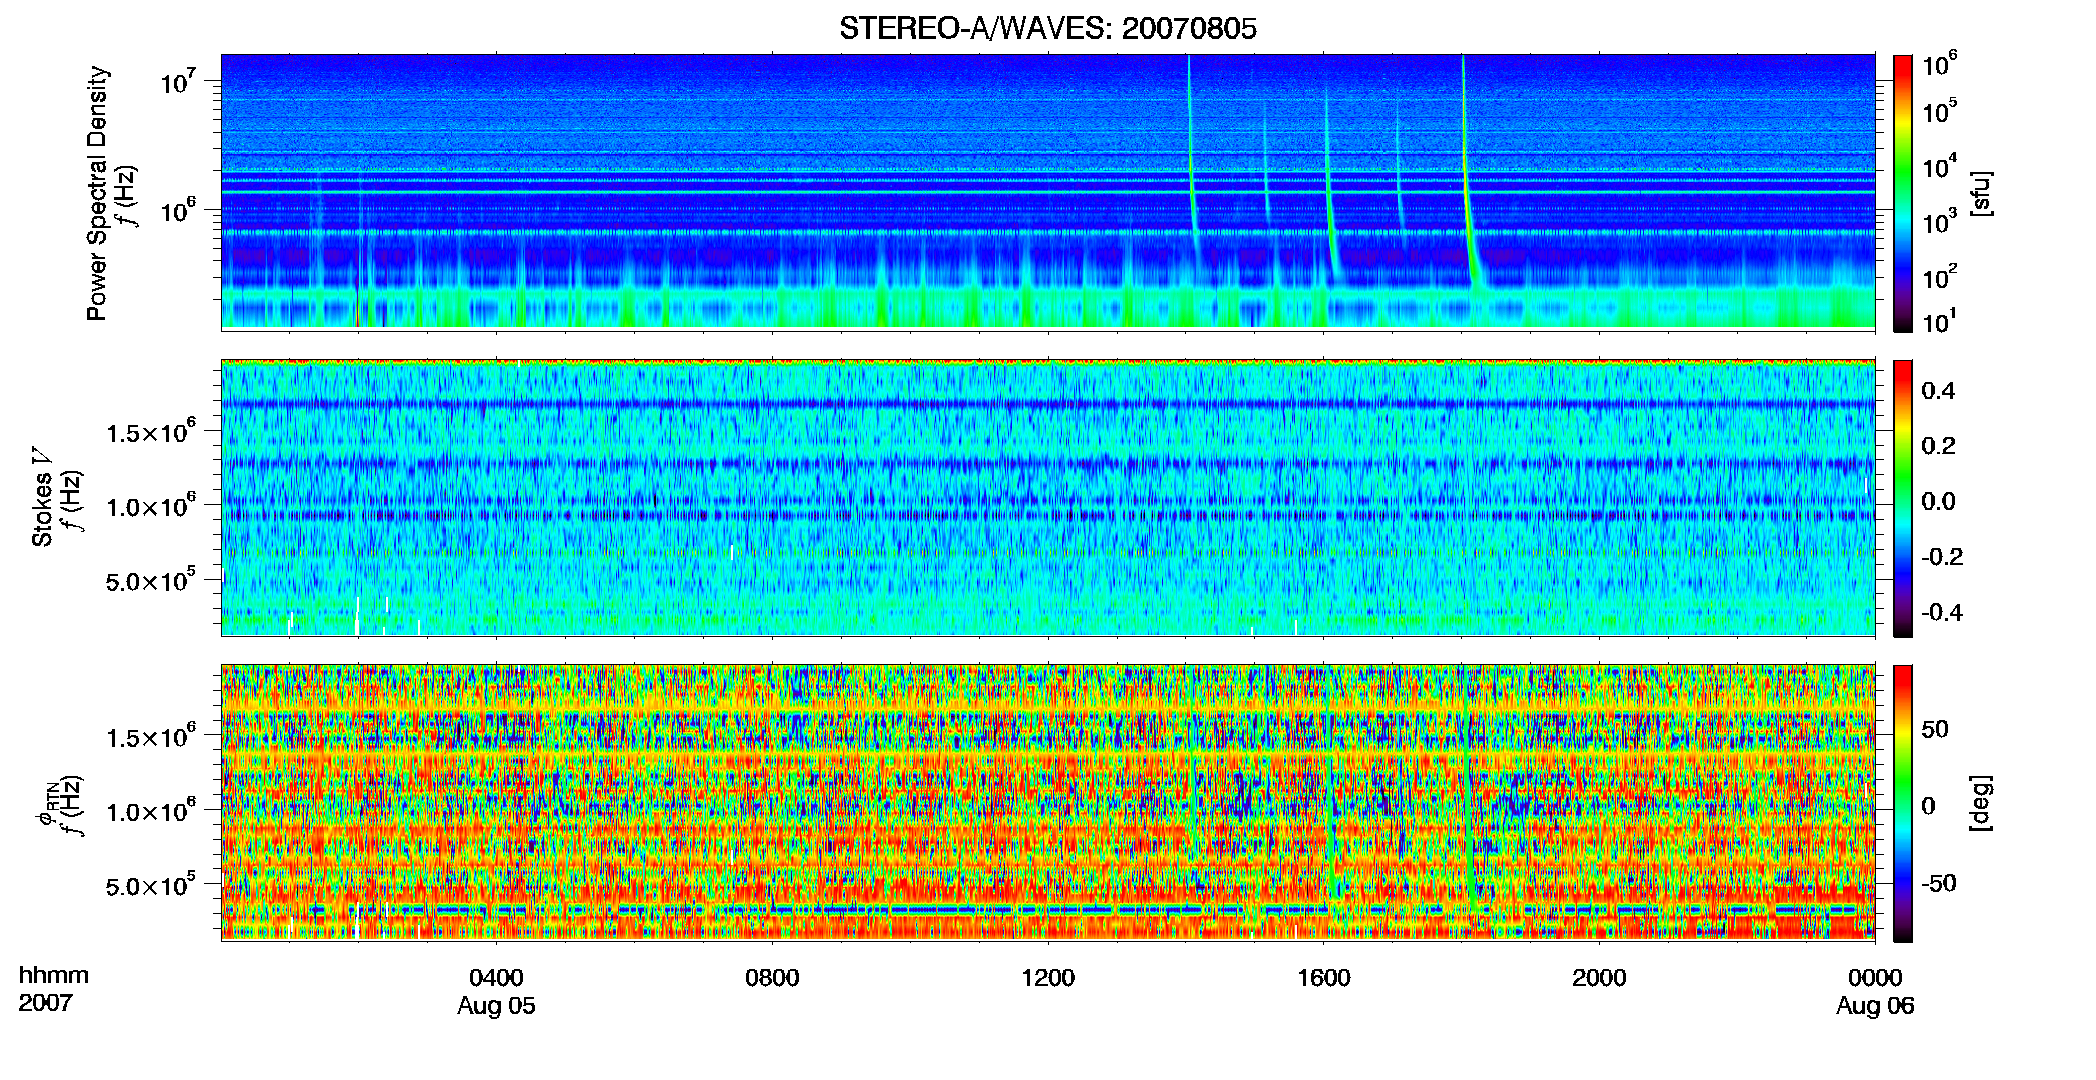Click the "5.0×10⁵" tick in φ RTN panel

tap(151, 886)
